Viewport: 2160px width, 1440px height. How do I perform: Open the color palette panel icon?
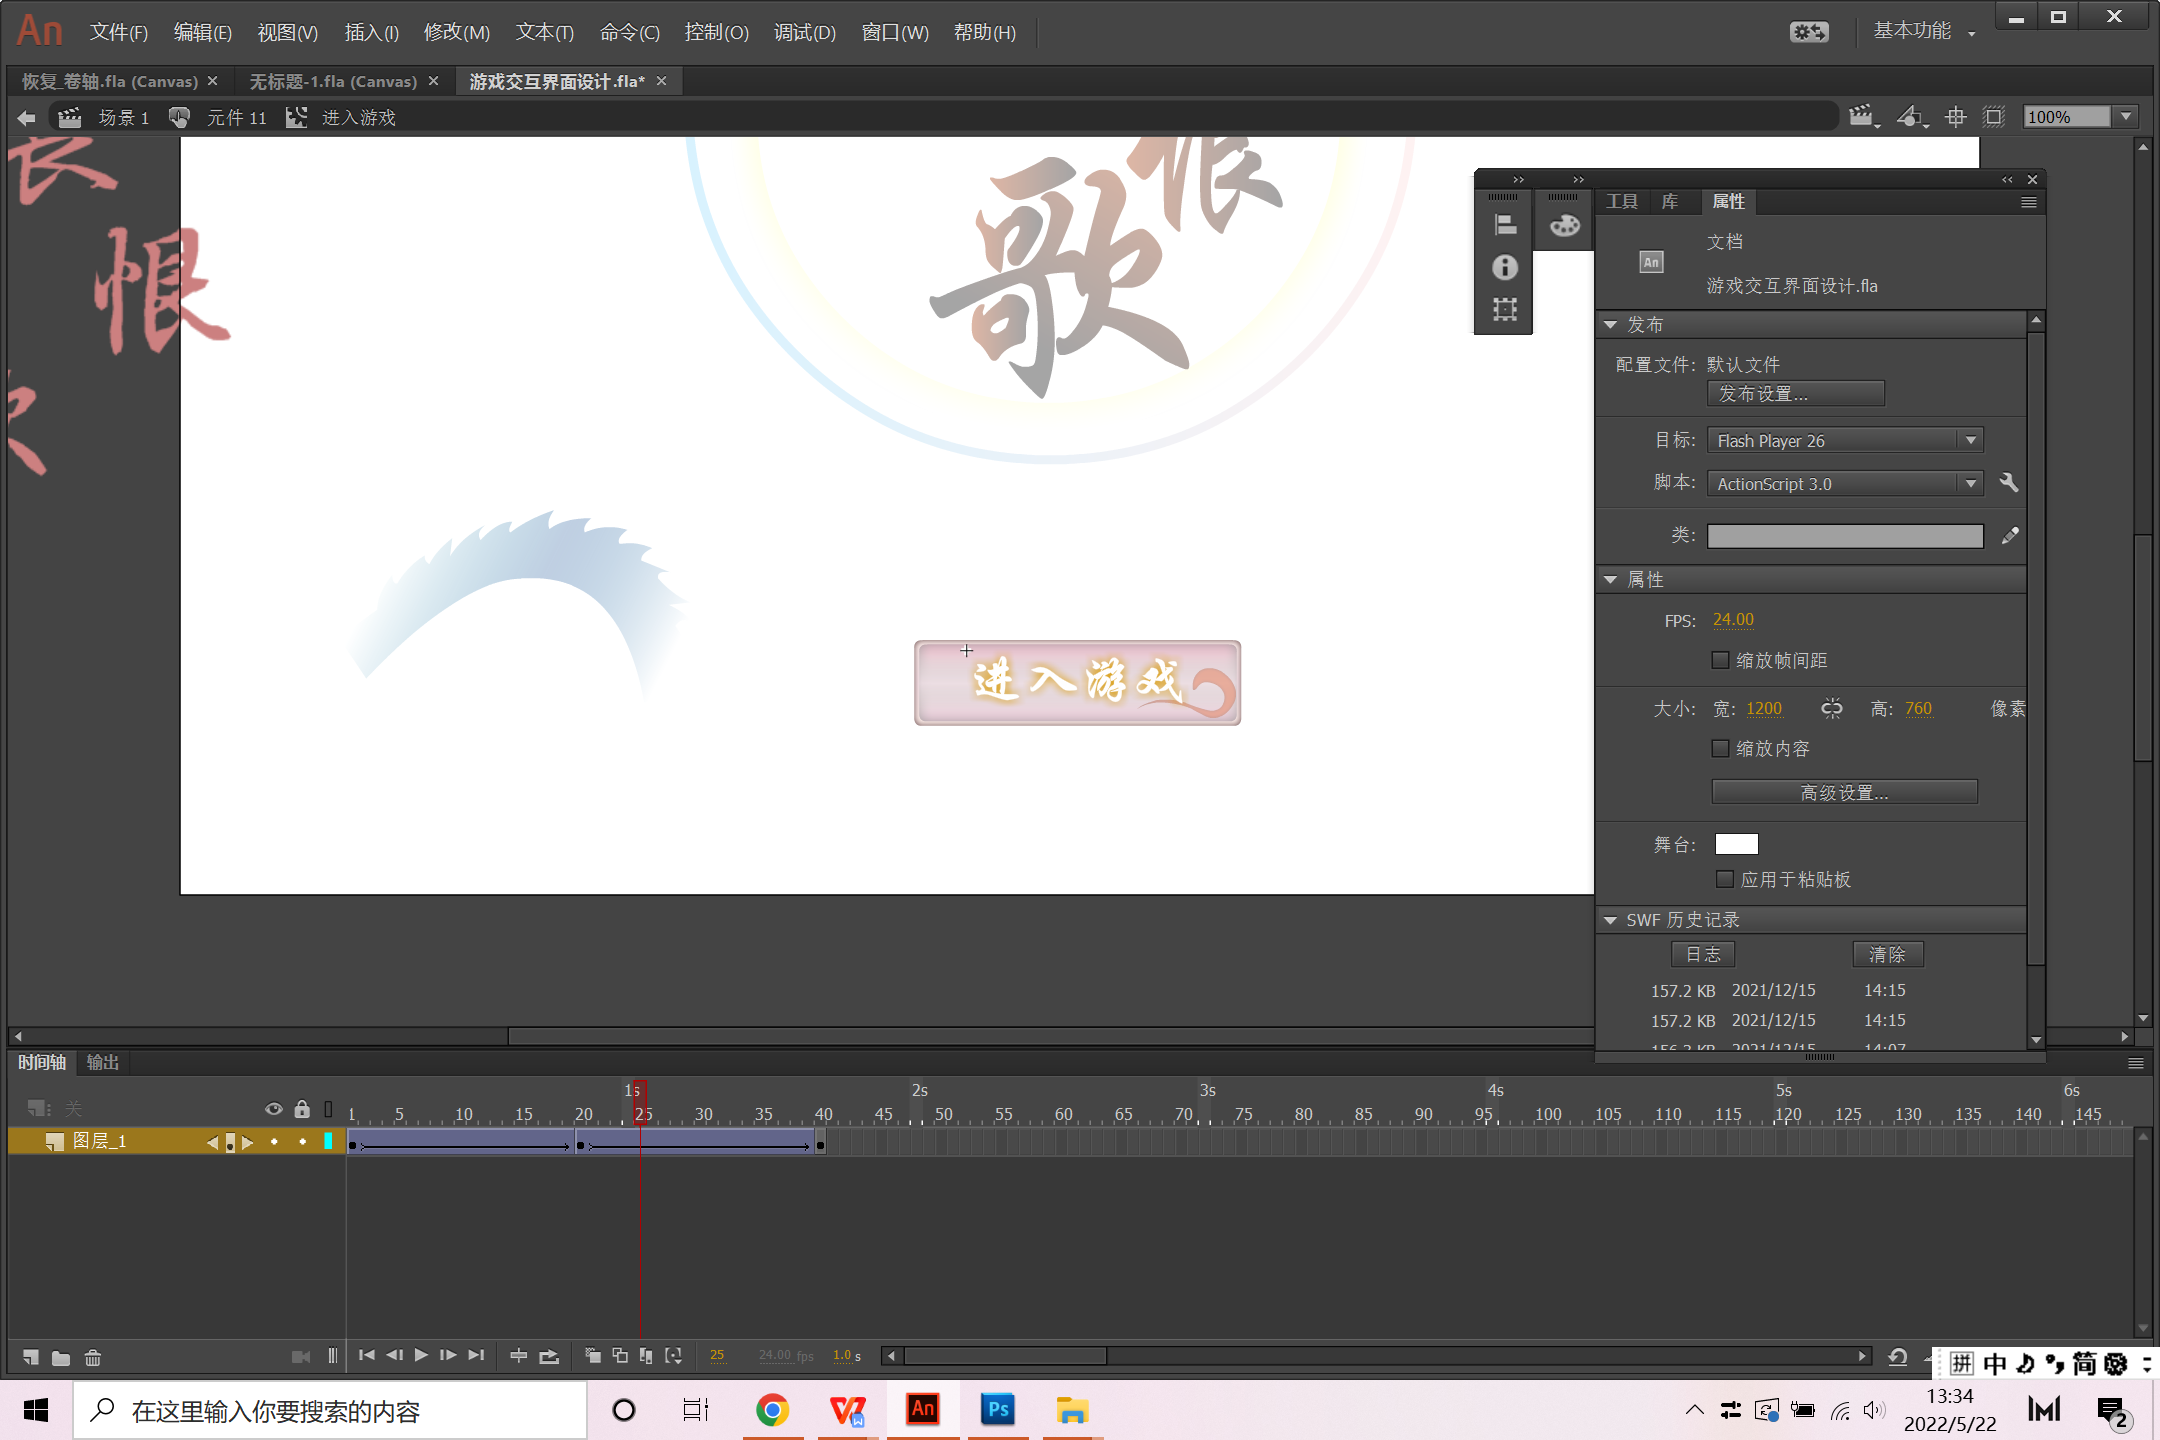coord(1564,225)
